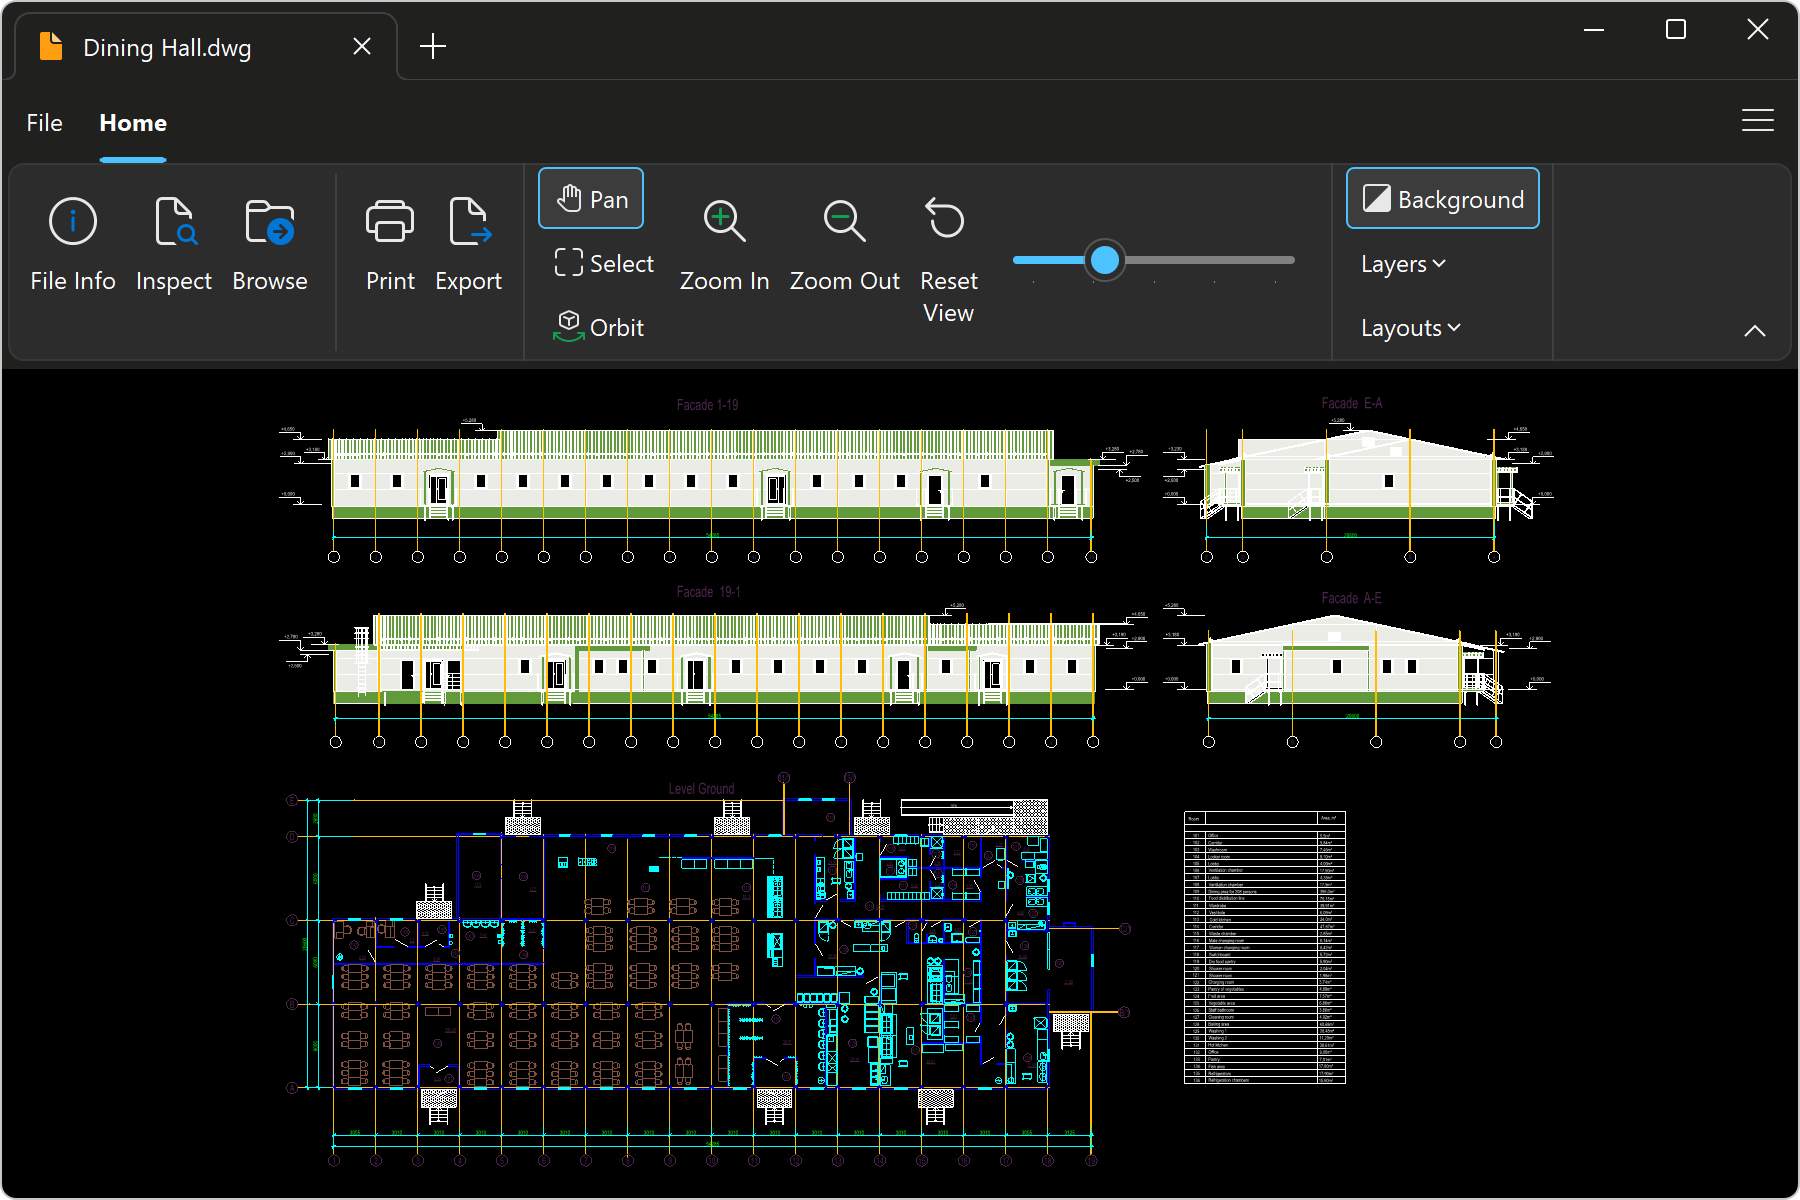The image size is (1800, 1200).
Task: Click the Inspect tool icon
Action: coord(174,222)
